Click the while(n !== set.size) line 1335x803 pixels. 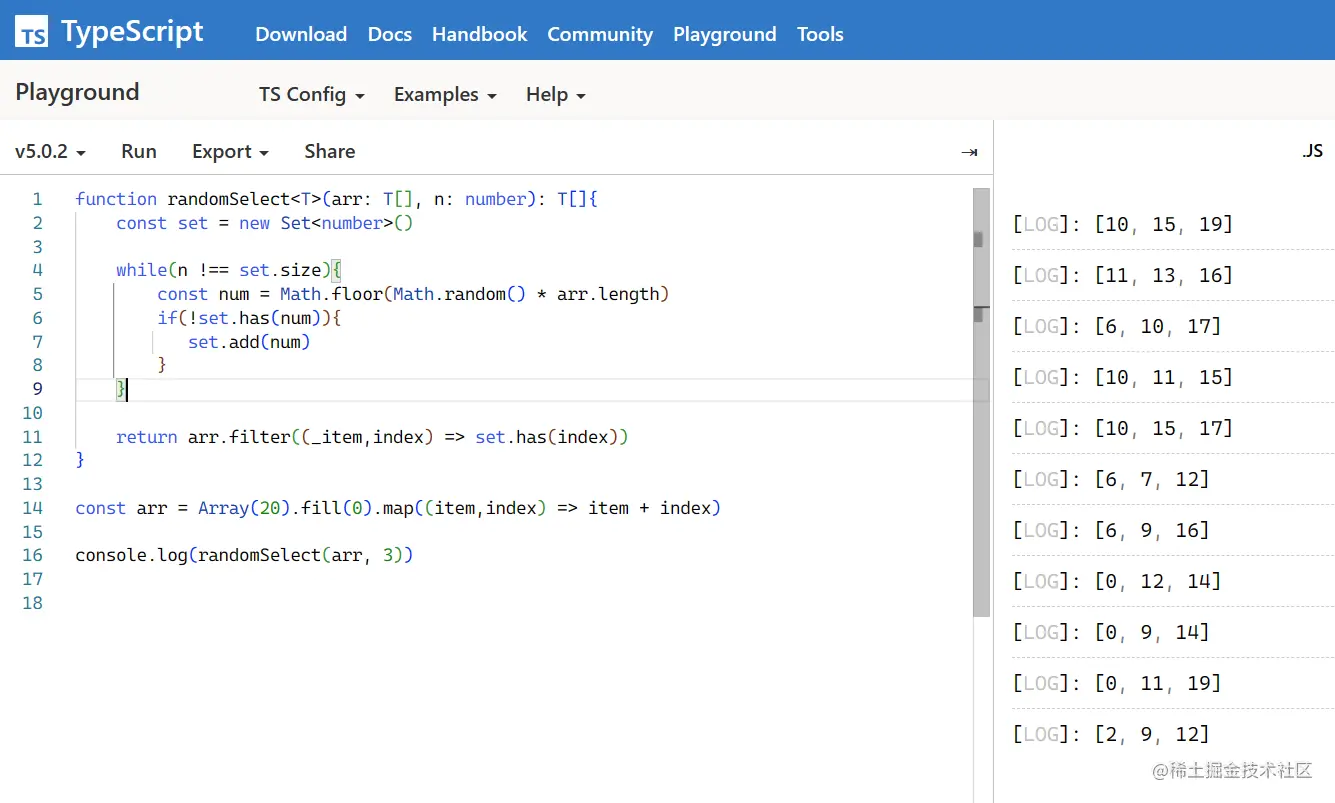point(229,270)
